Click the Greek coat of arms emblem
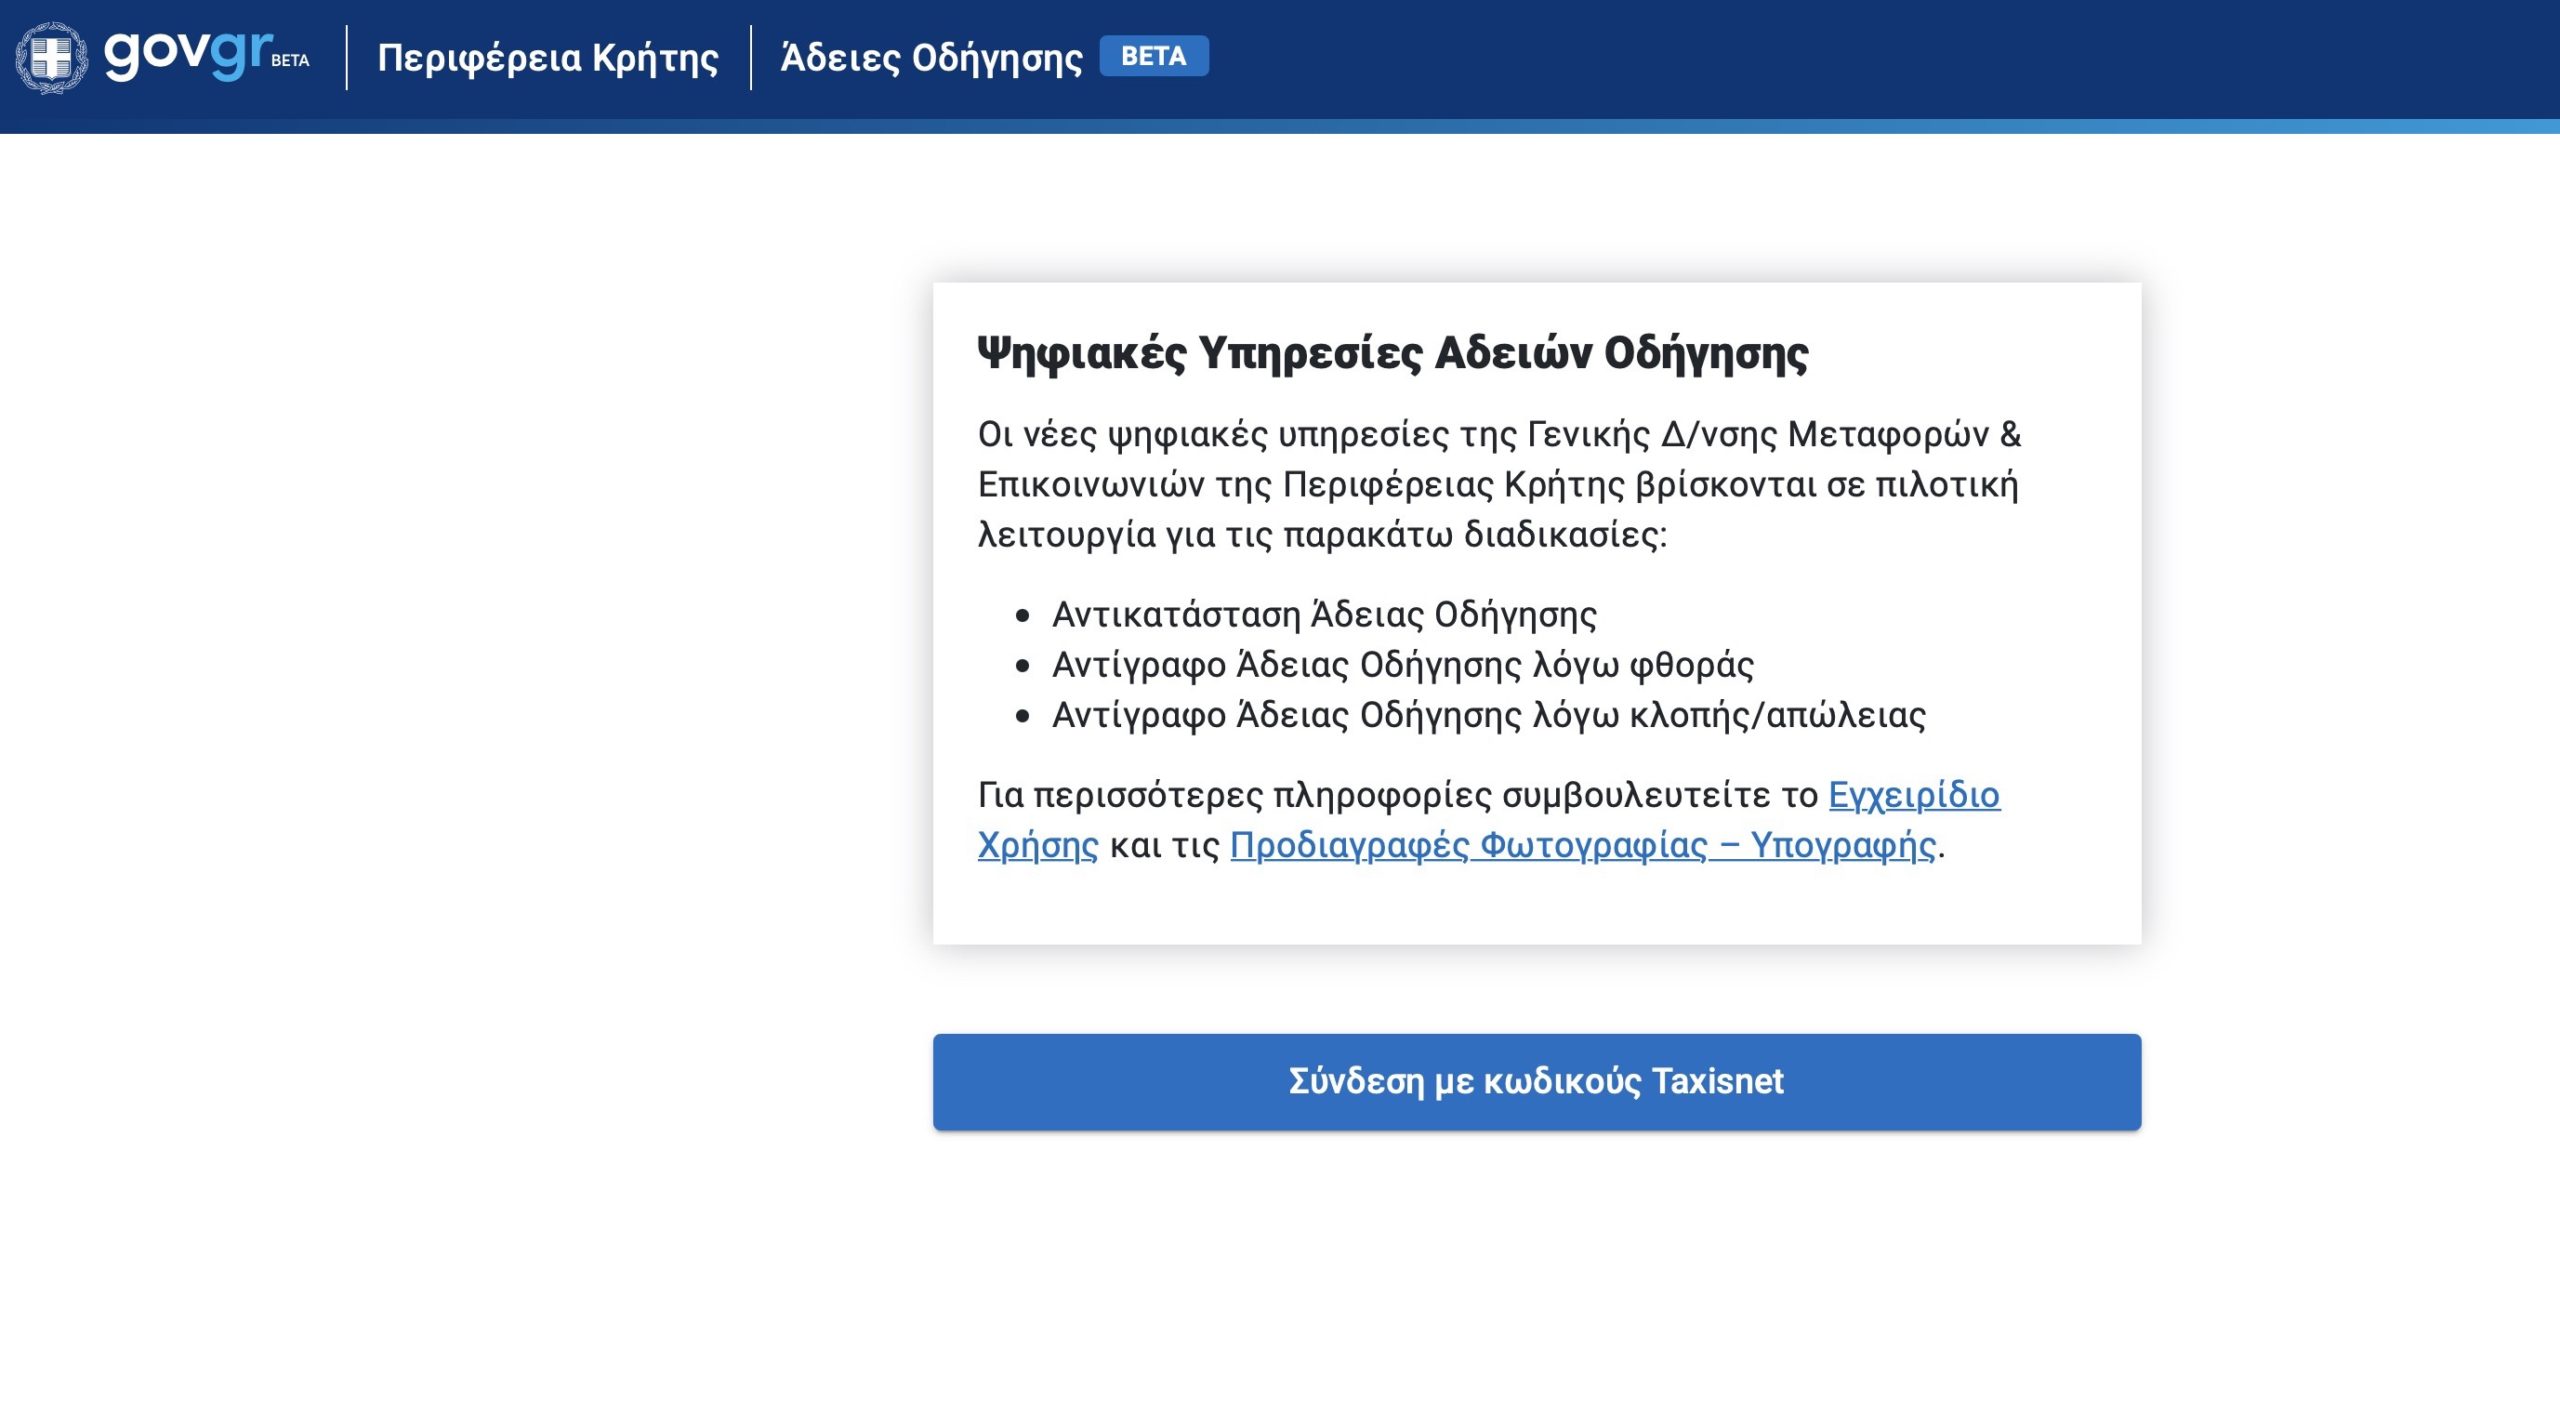This screenshot has height=1415, width=2560. tap(51, 58)
